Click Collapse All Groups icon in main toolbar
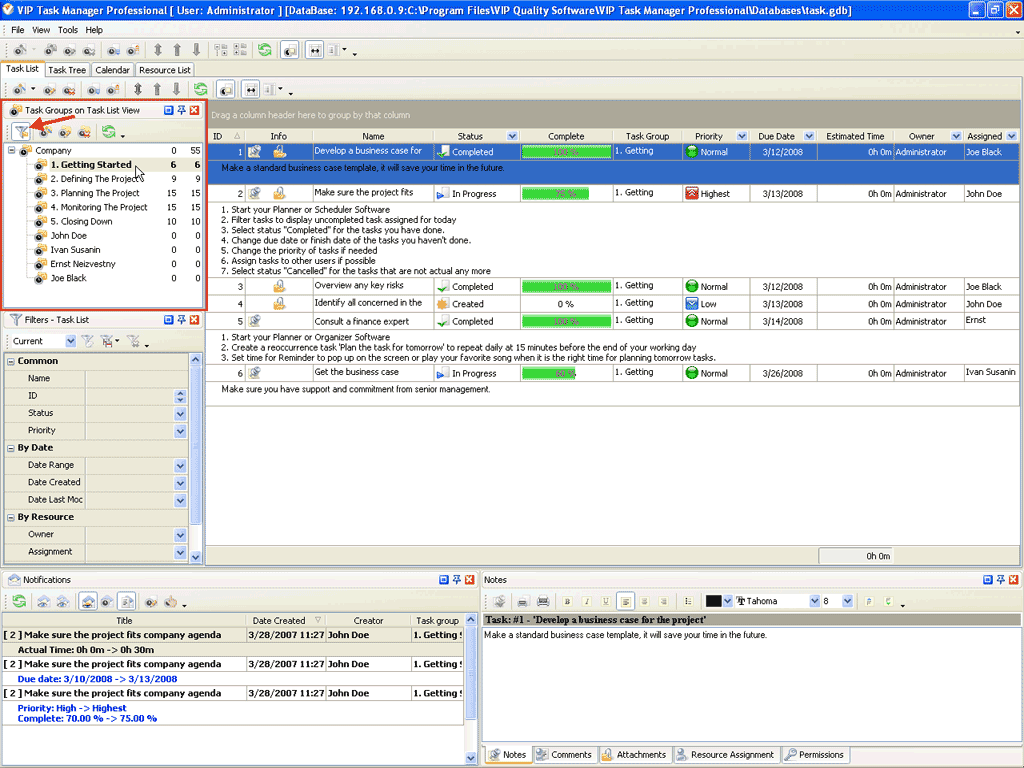The height and width of the screenshot is (768, 1024). (240, 50)
